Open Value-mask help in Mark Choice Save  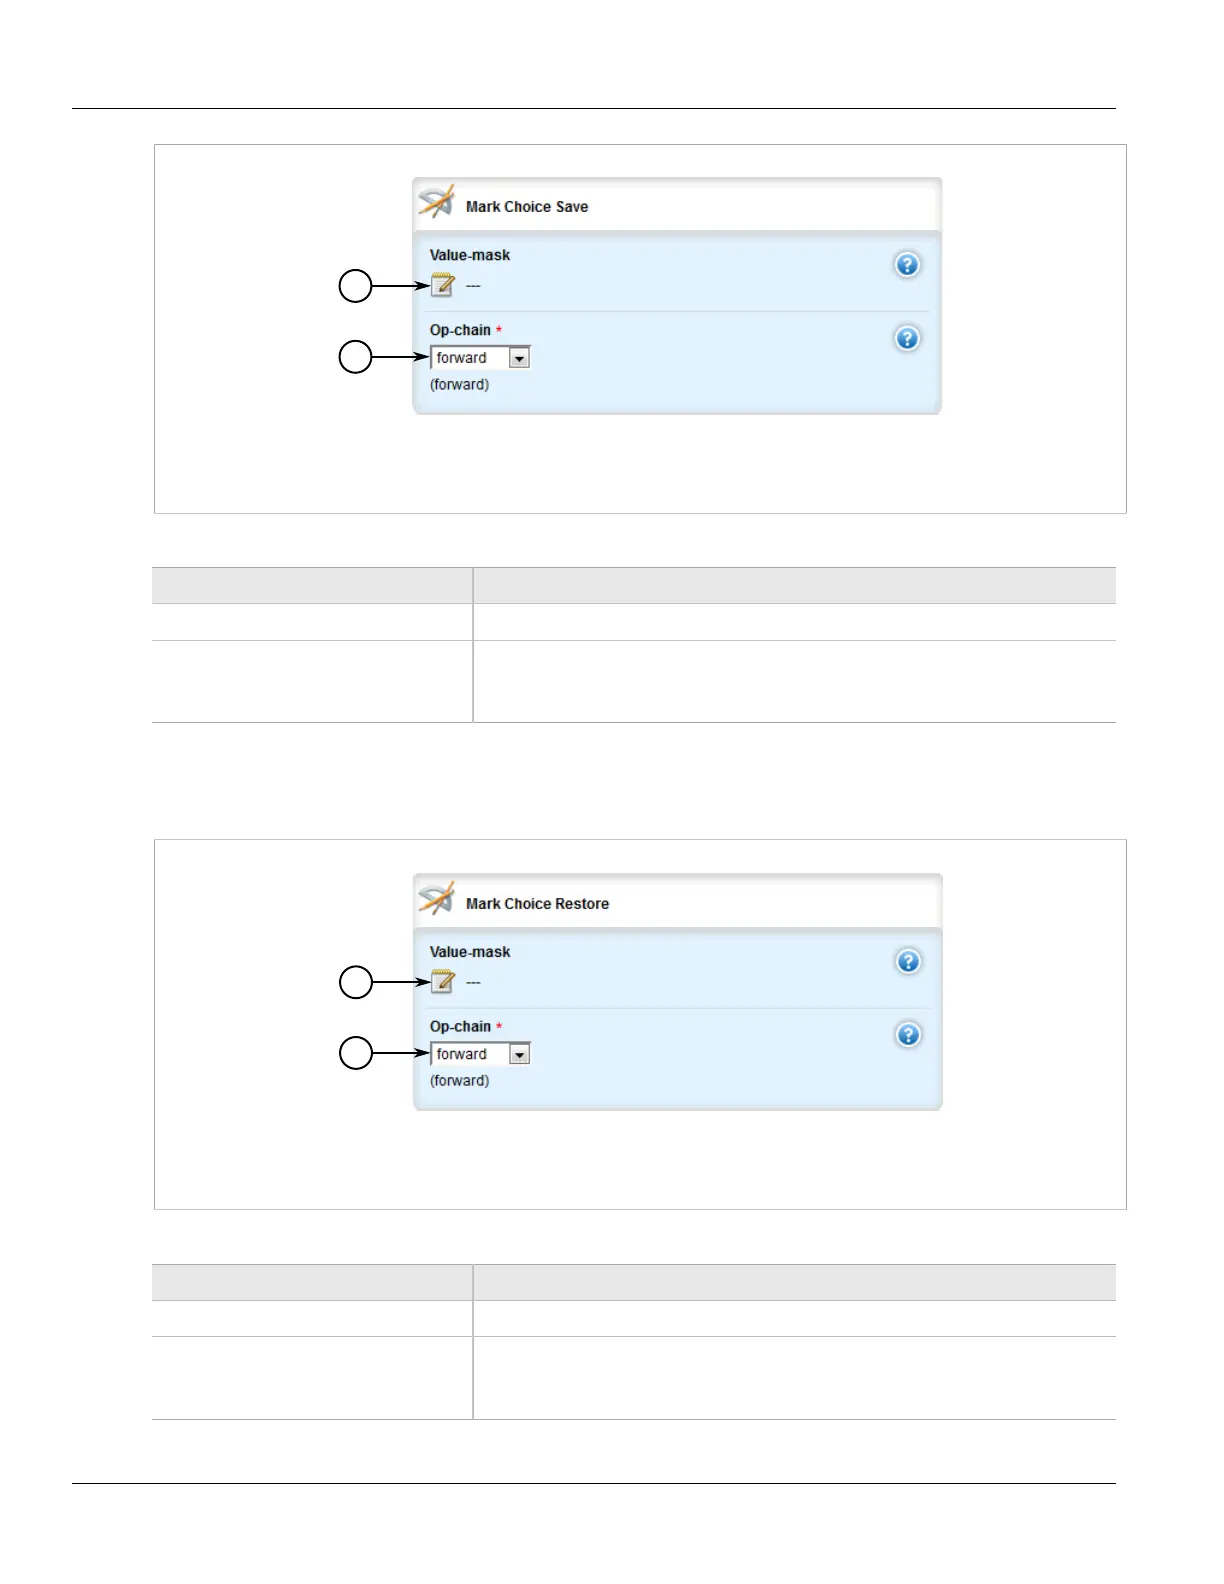coord(907,265)
